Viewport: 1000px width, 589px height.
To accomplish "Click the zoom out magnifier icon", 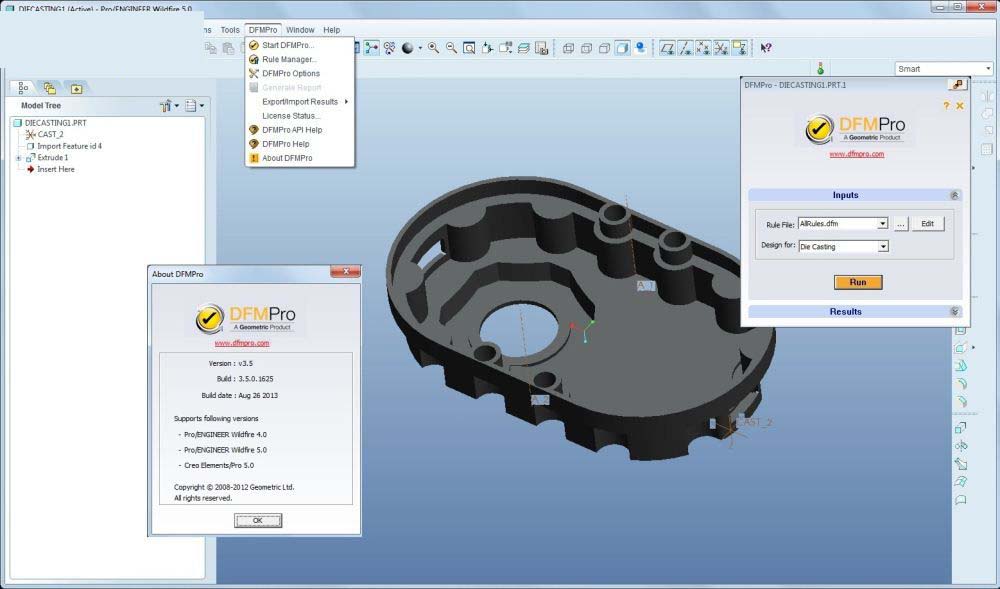I will point(451,47).
